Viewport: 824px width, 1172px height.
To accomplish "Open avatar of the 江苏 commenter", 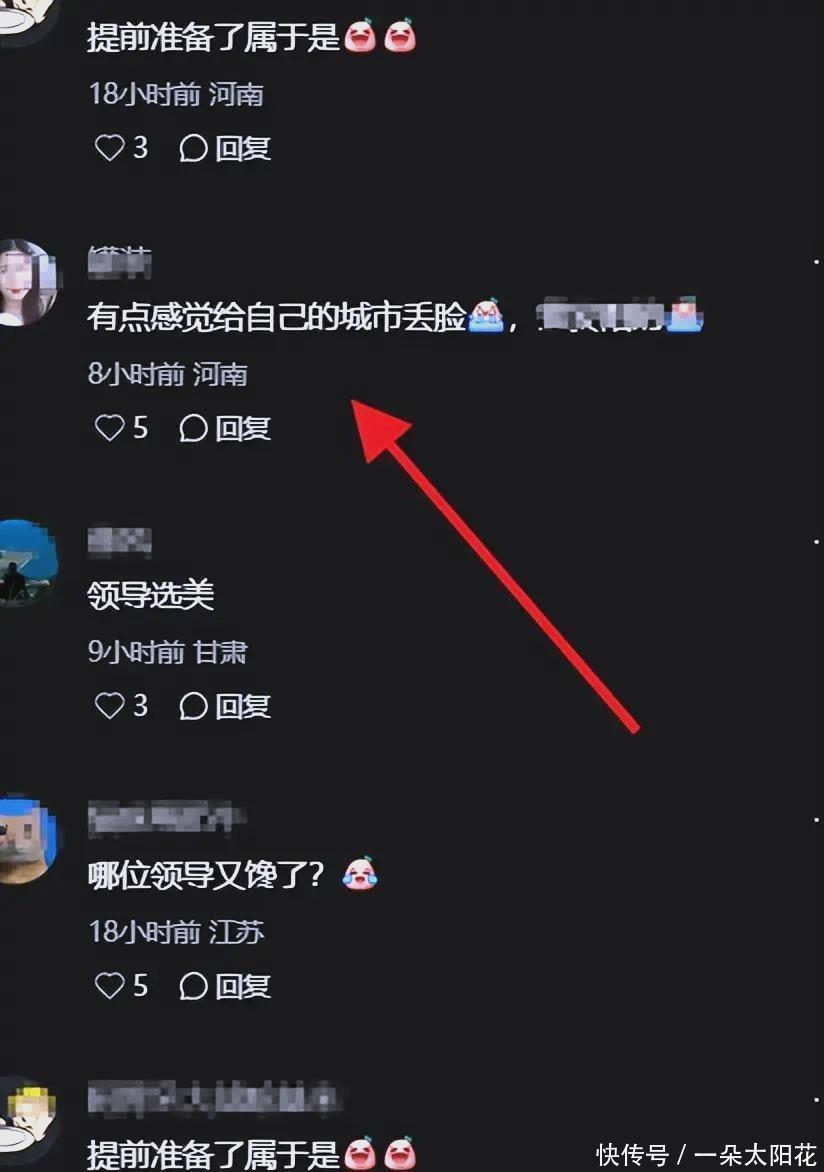I will pyautogui.click(x=27, y=841).
